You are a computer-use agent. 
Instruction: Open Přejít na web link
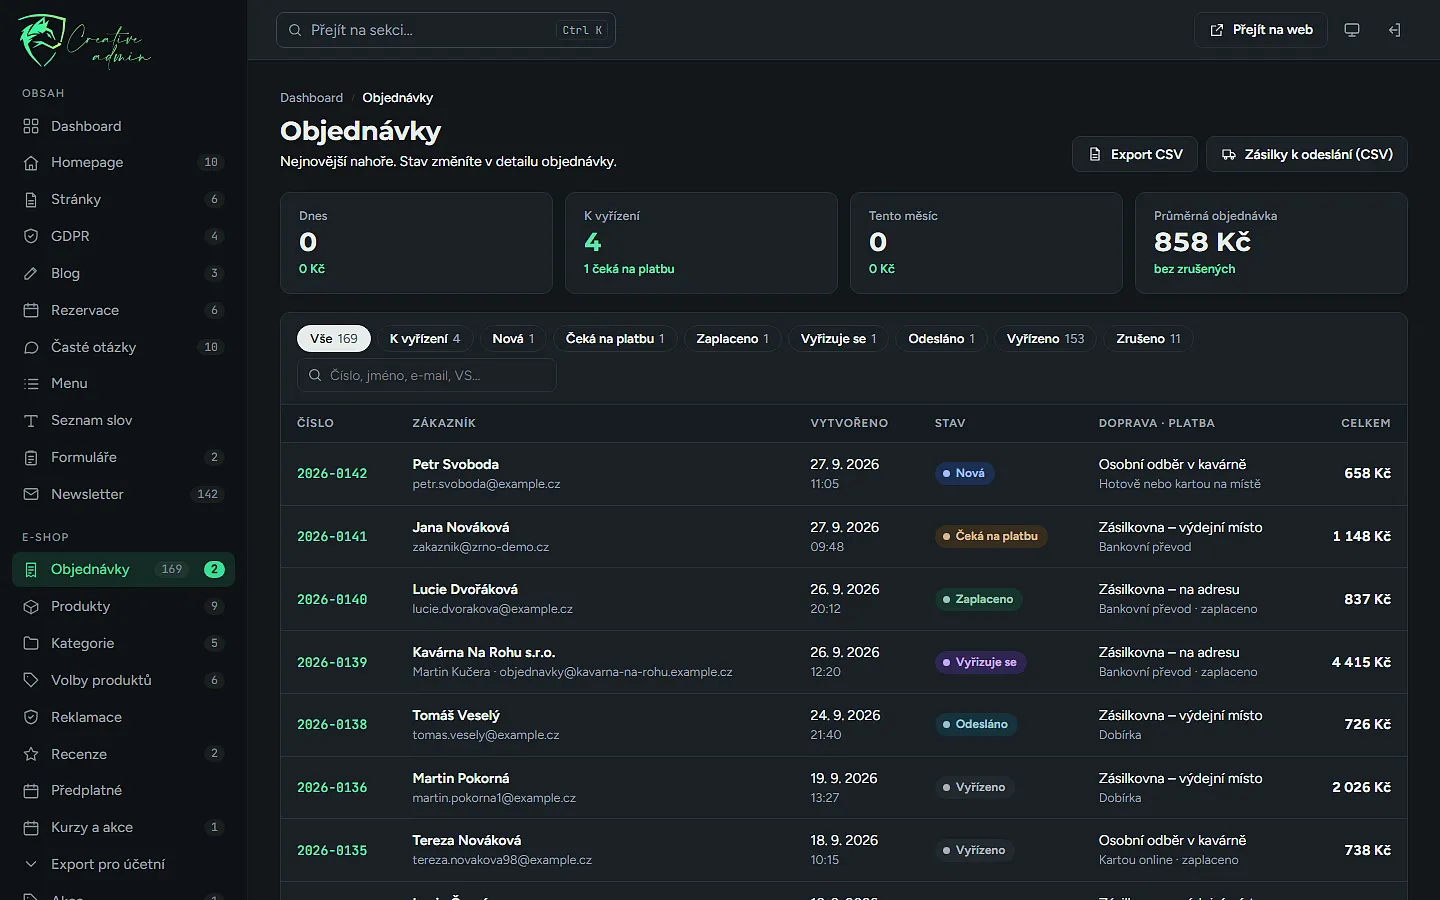[1261, 30]
